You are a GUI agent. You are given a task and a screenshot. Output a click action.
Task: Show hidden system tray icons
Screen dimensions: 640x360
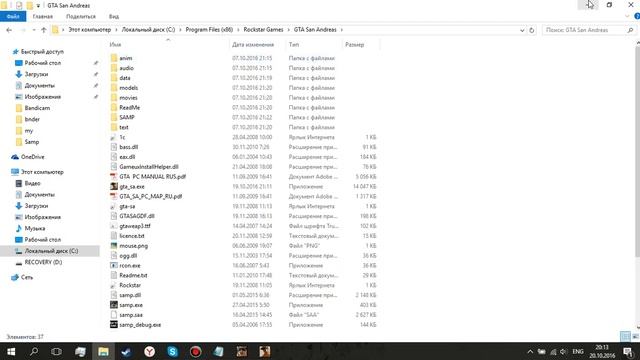click(x=530, y=351)
